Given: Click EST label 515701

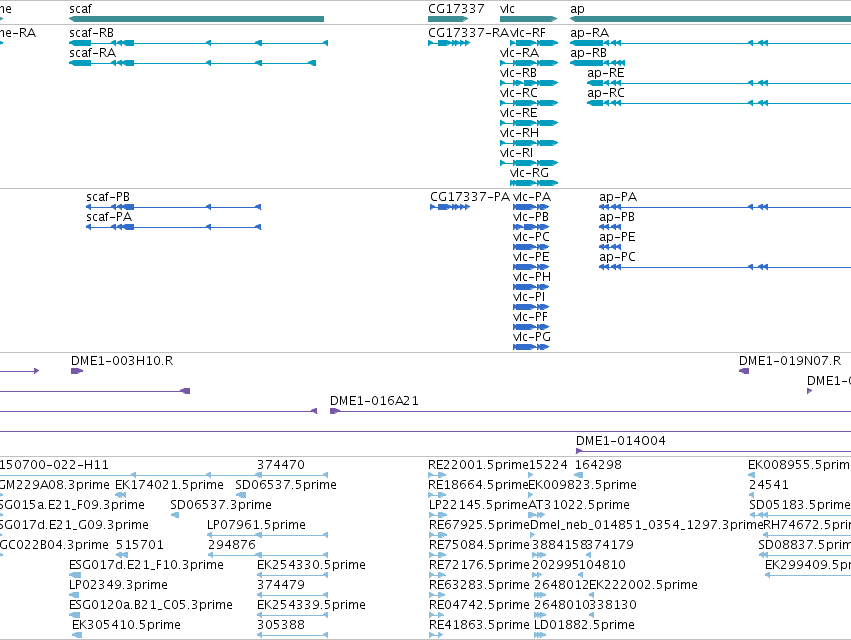Looking at the screenshot, I should [x=139, y=544].
